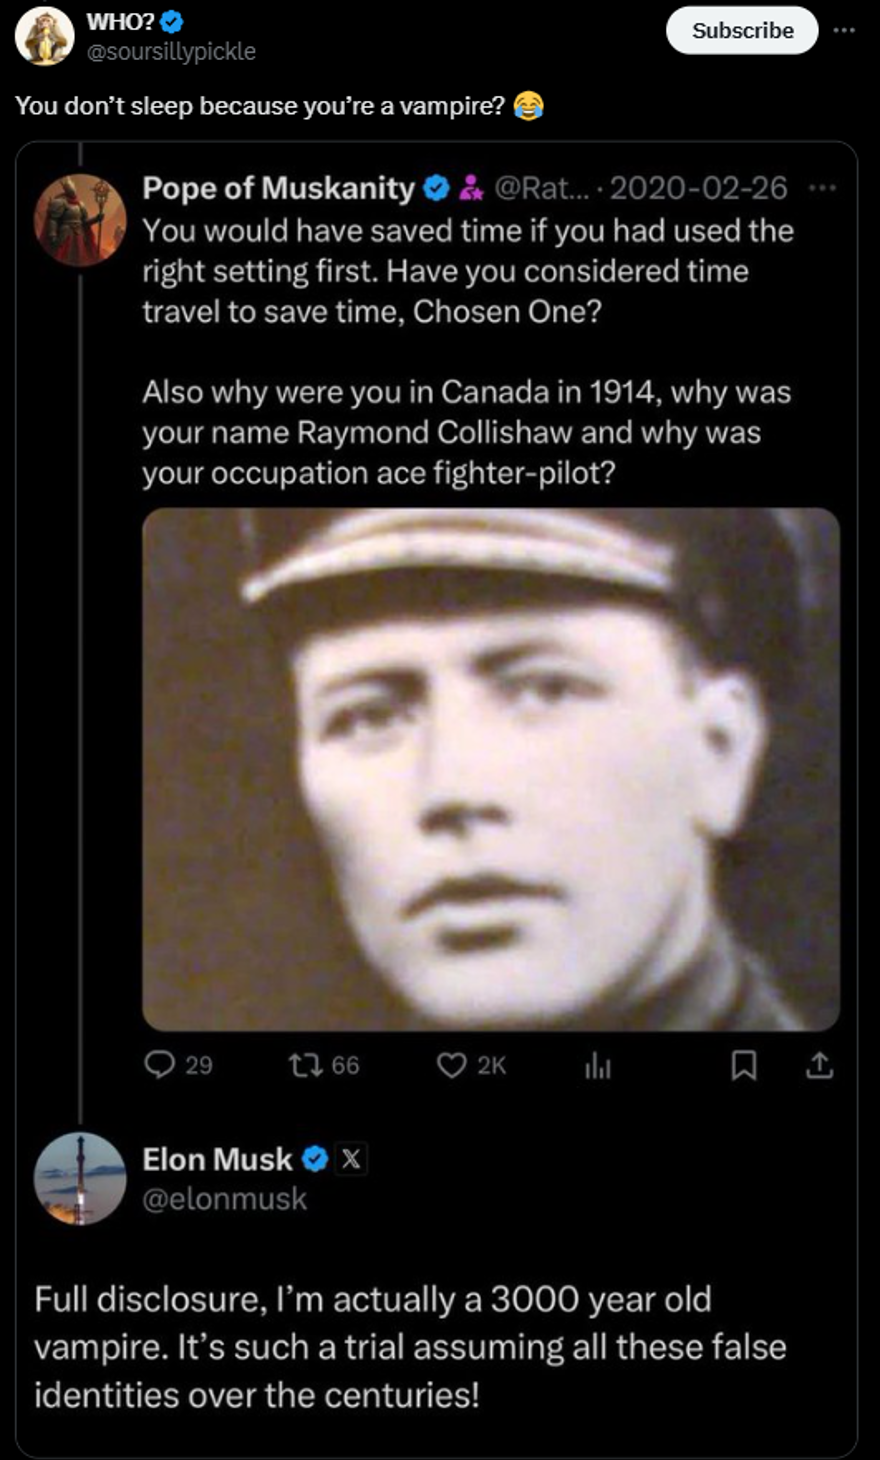Open view analytics bar-chart icon
Image resolution: width=880 pixels, height=1460 pixels.
click(597, 1066)
